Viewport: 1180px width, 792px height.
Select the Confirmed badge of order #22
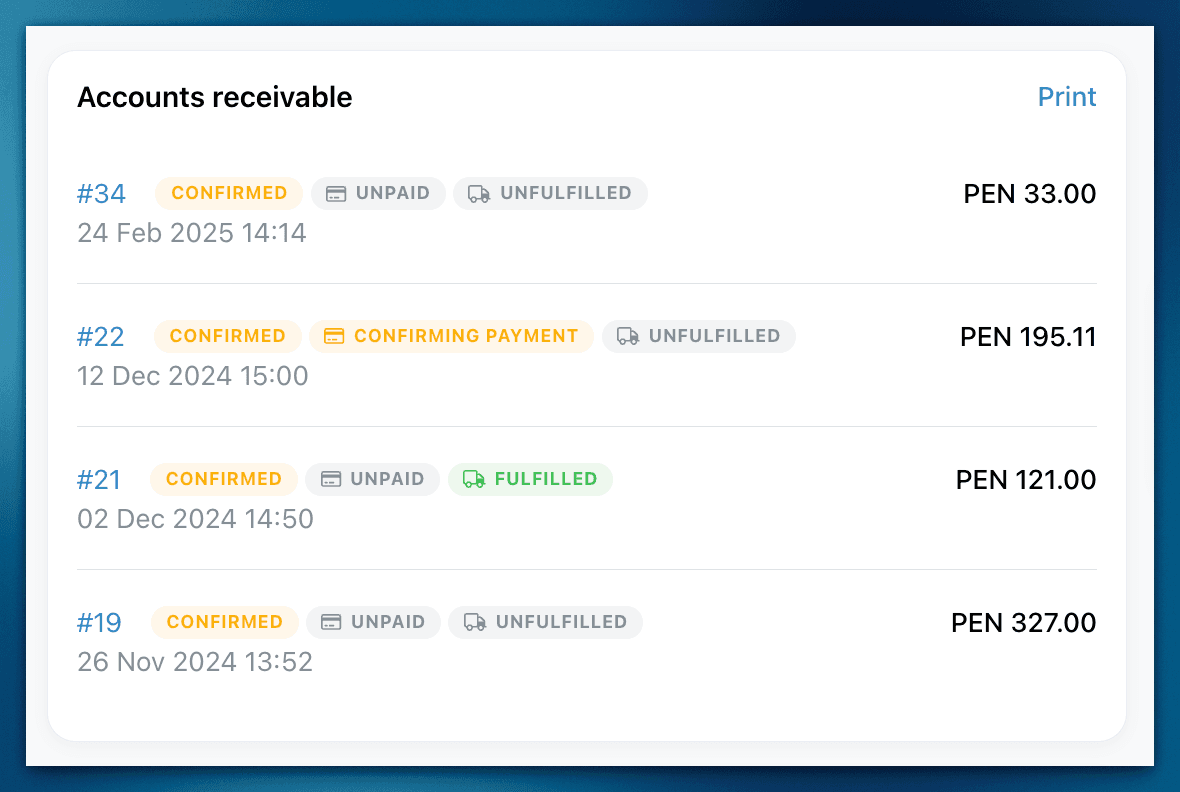pyautogui.click(x=227, y=336)
